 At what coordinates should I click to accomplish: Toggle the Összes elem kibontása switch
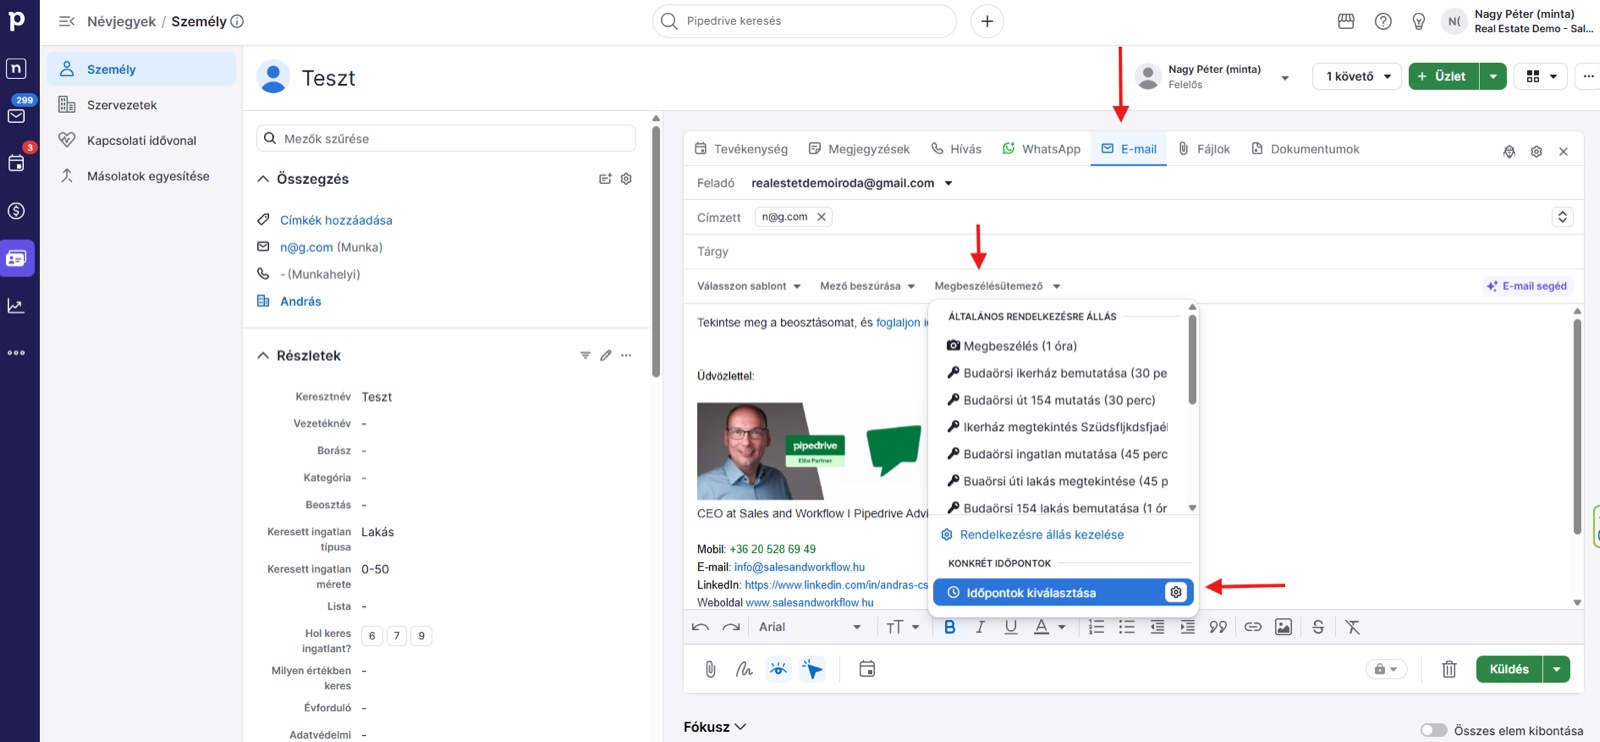point(1434,730)
